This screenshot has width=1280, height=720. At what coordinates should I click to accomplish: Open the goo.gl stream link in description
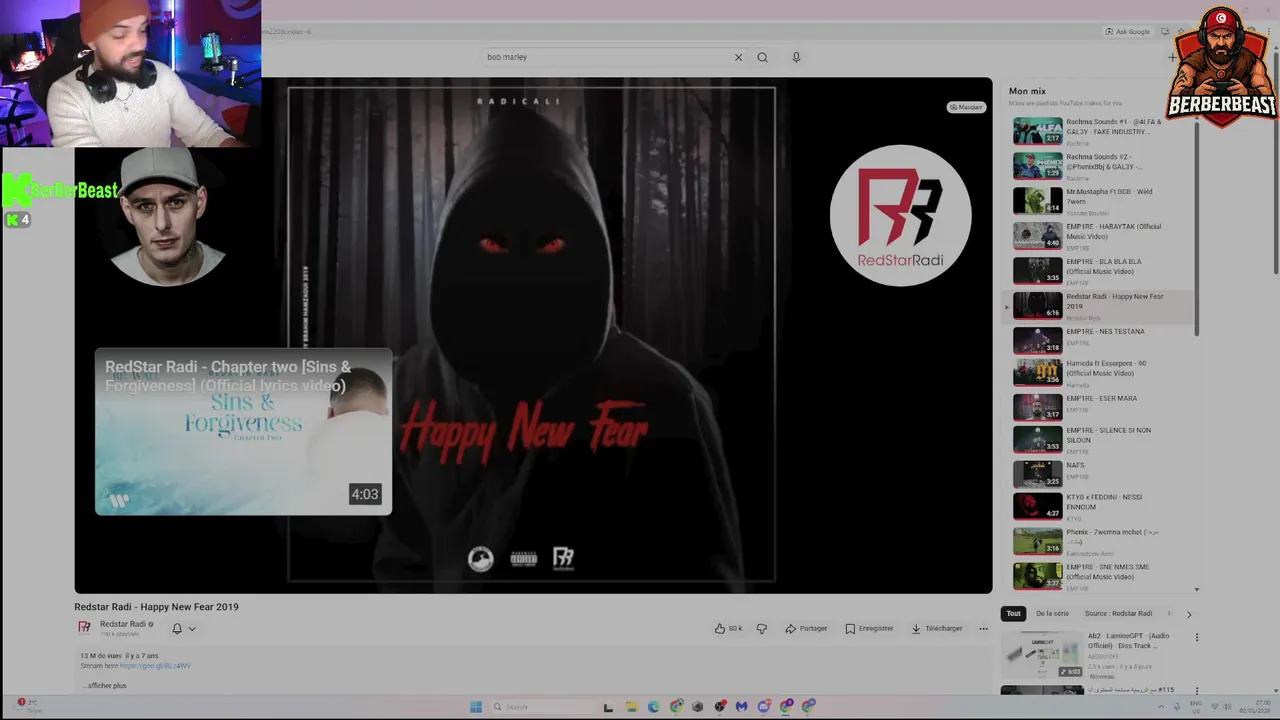pyautogui.click(x=155, y=665)
